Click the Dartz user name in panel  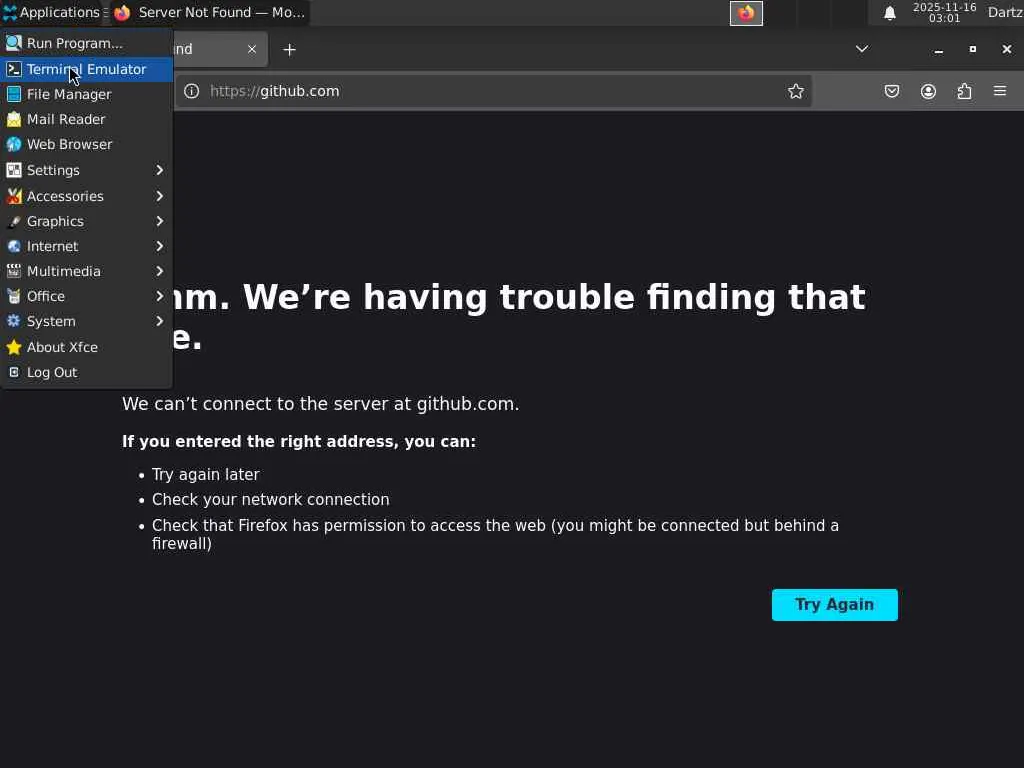(x=1004, y=12)
